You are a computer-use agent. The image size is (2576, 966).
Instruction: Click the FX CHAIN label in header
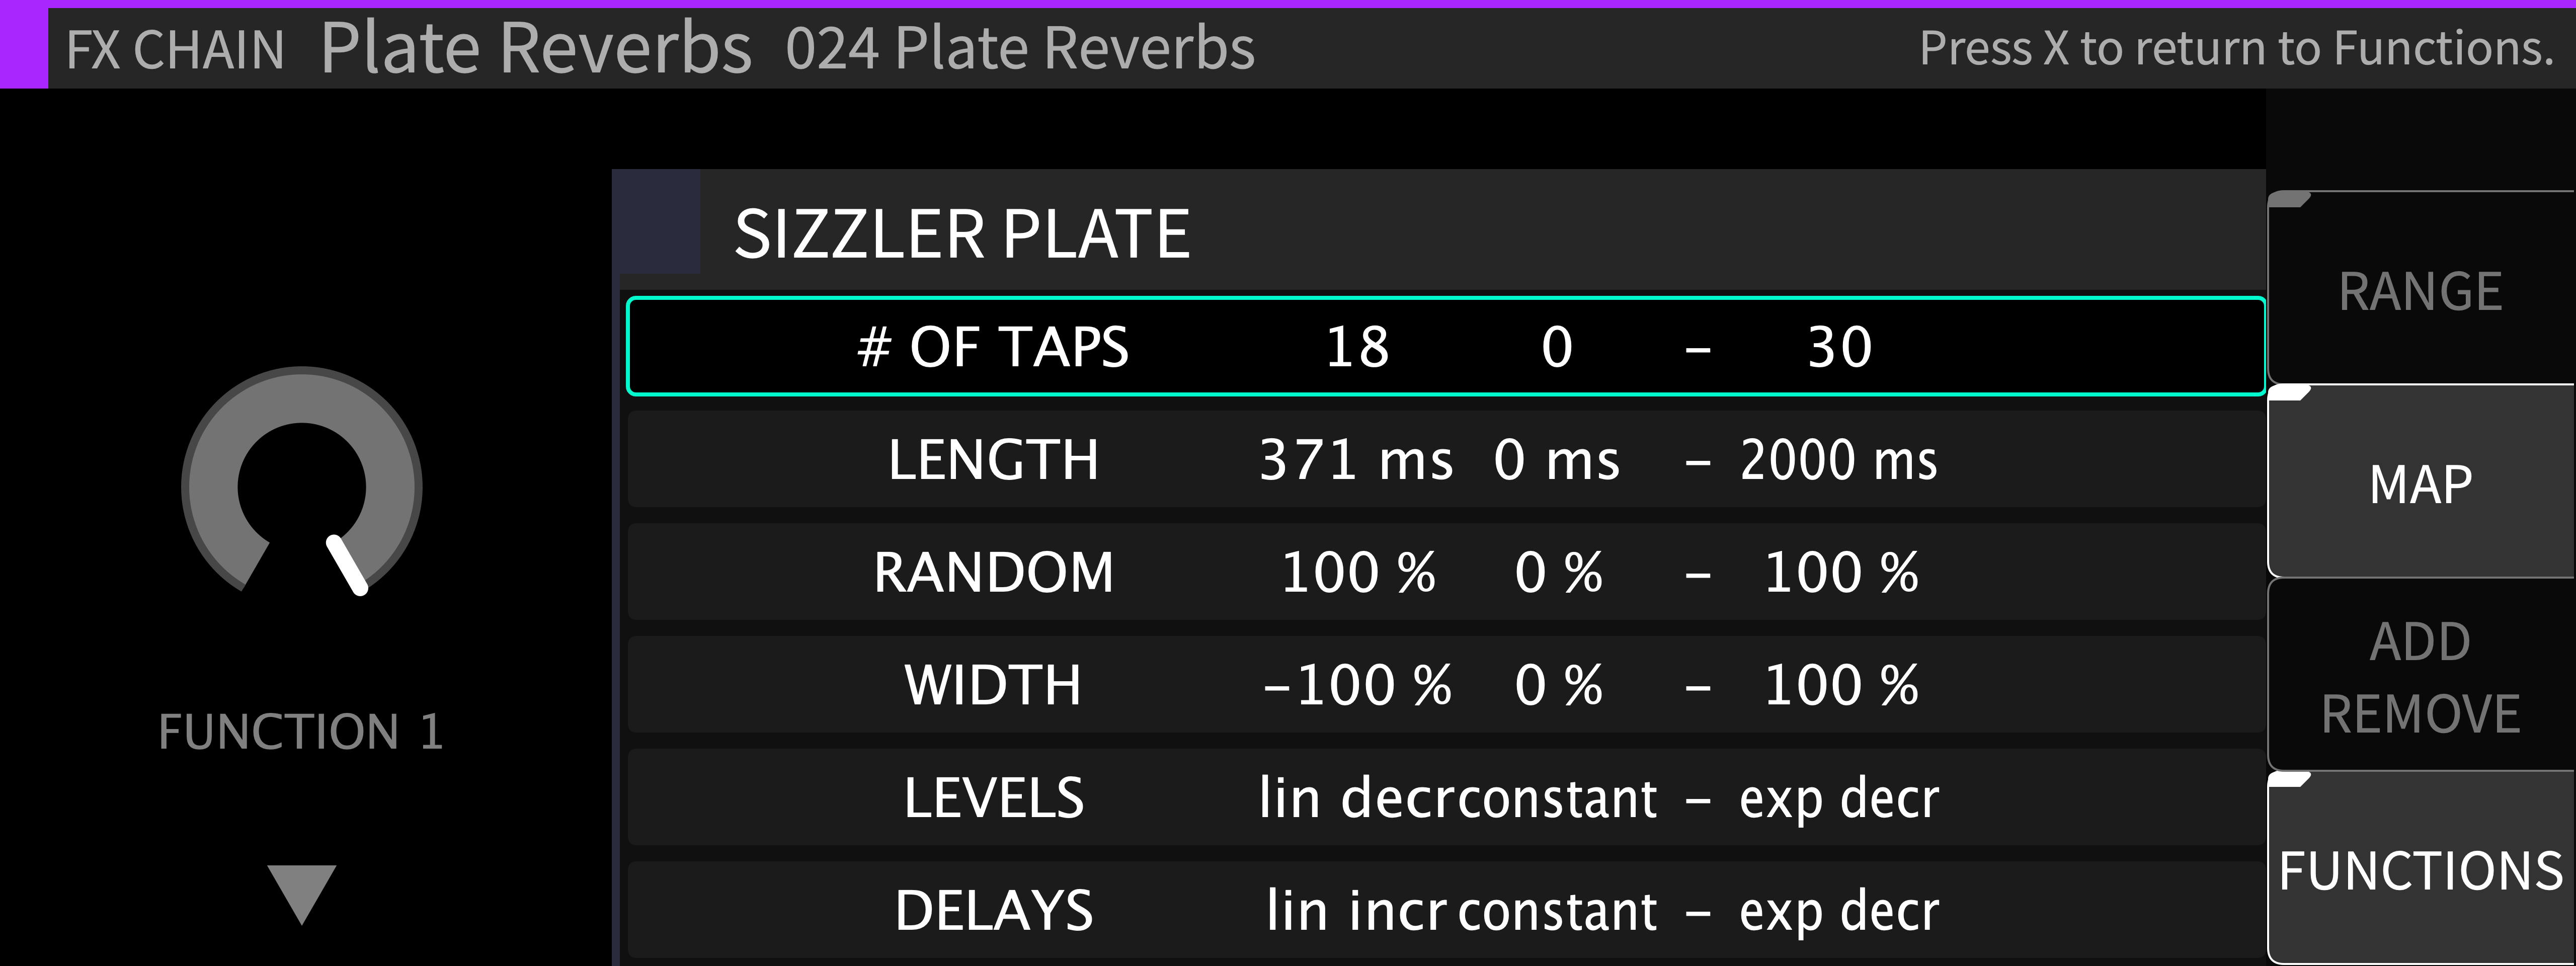175,49
